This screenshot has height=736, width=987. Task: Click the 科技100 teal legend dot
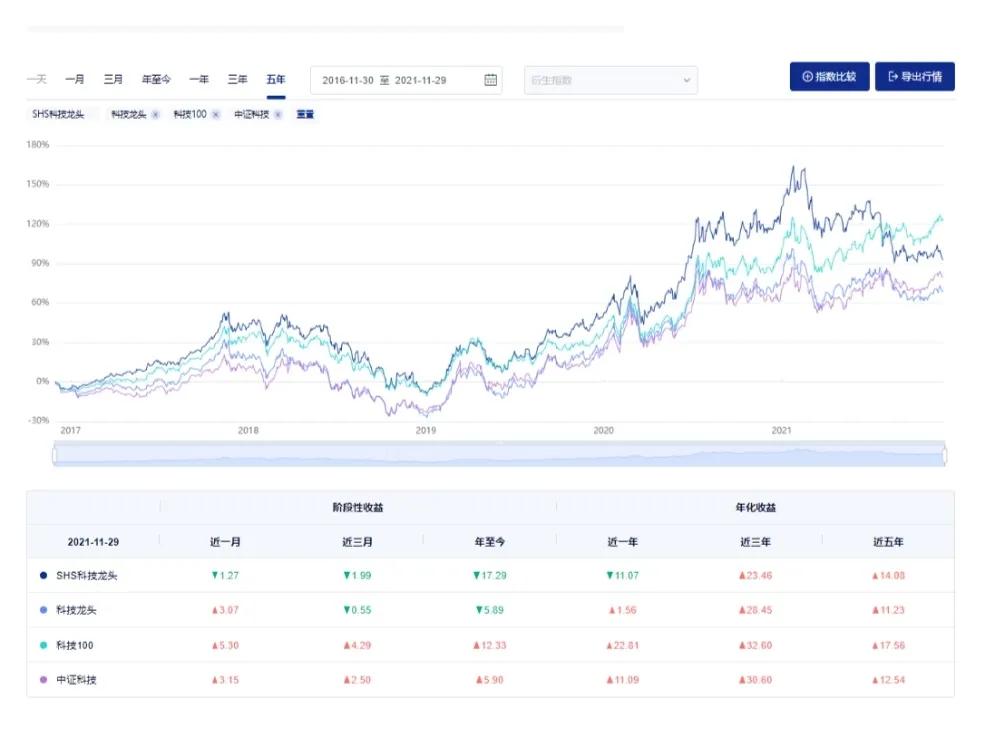(x=43, y=645)
